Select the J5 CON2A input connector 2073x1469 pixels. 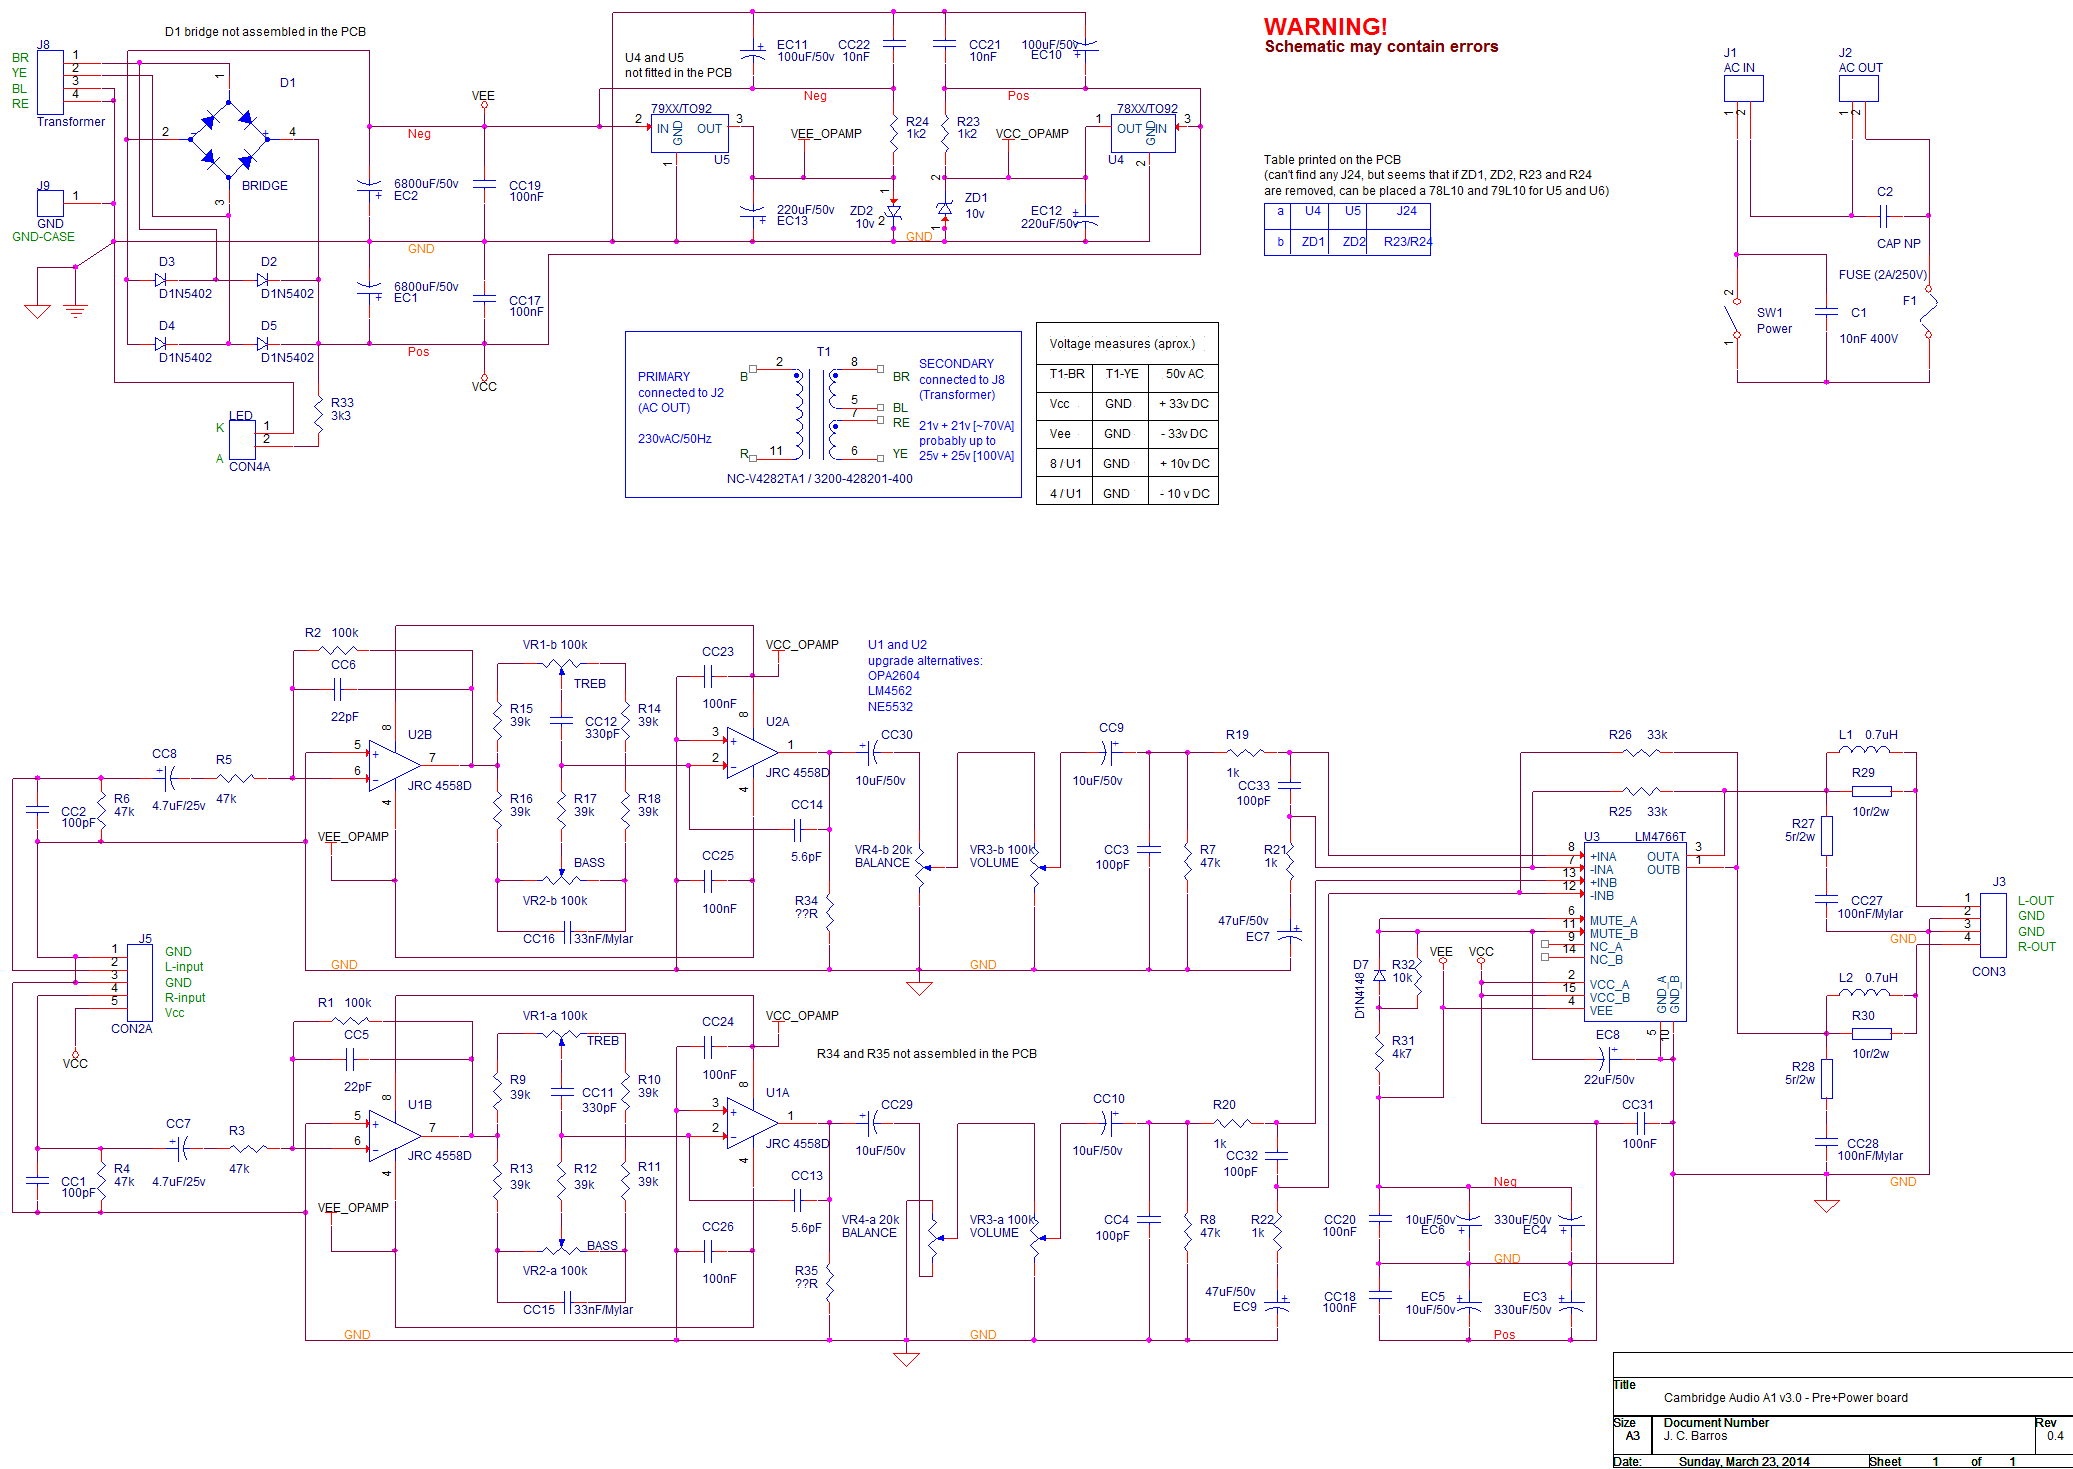point(140,982)
